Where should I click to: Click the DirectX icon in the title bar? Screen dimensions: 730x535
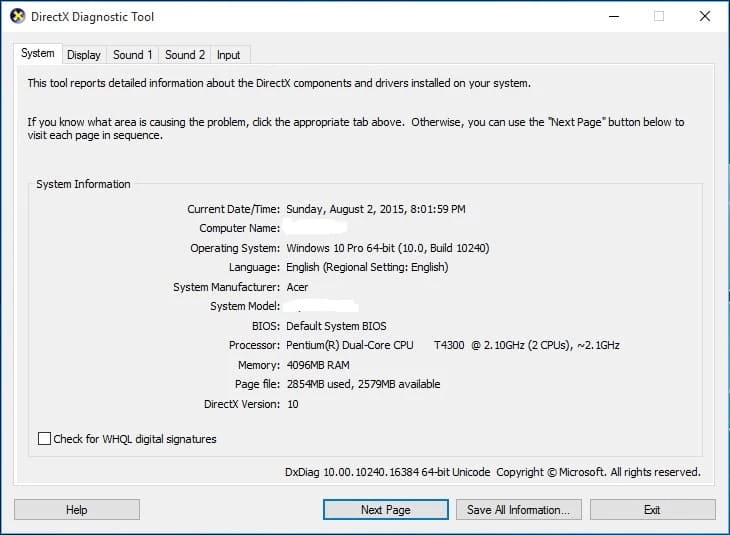[x=17, y=17]
